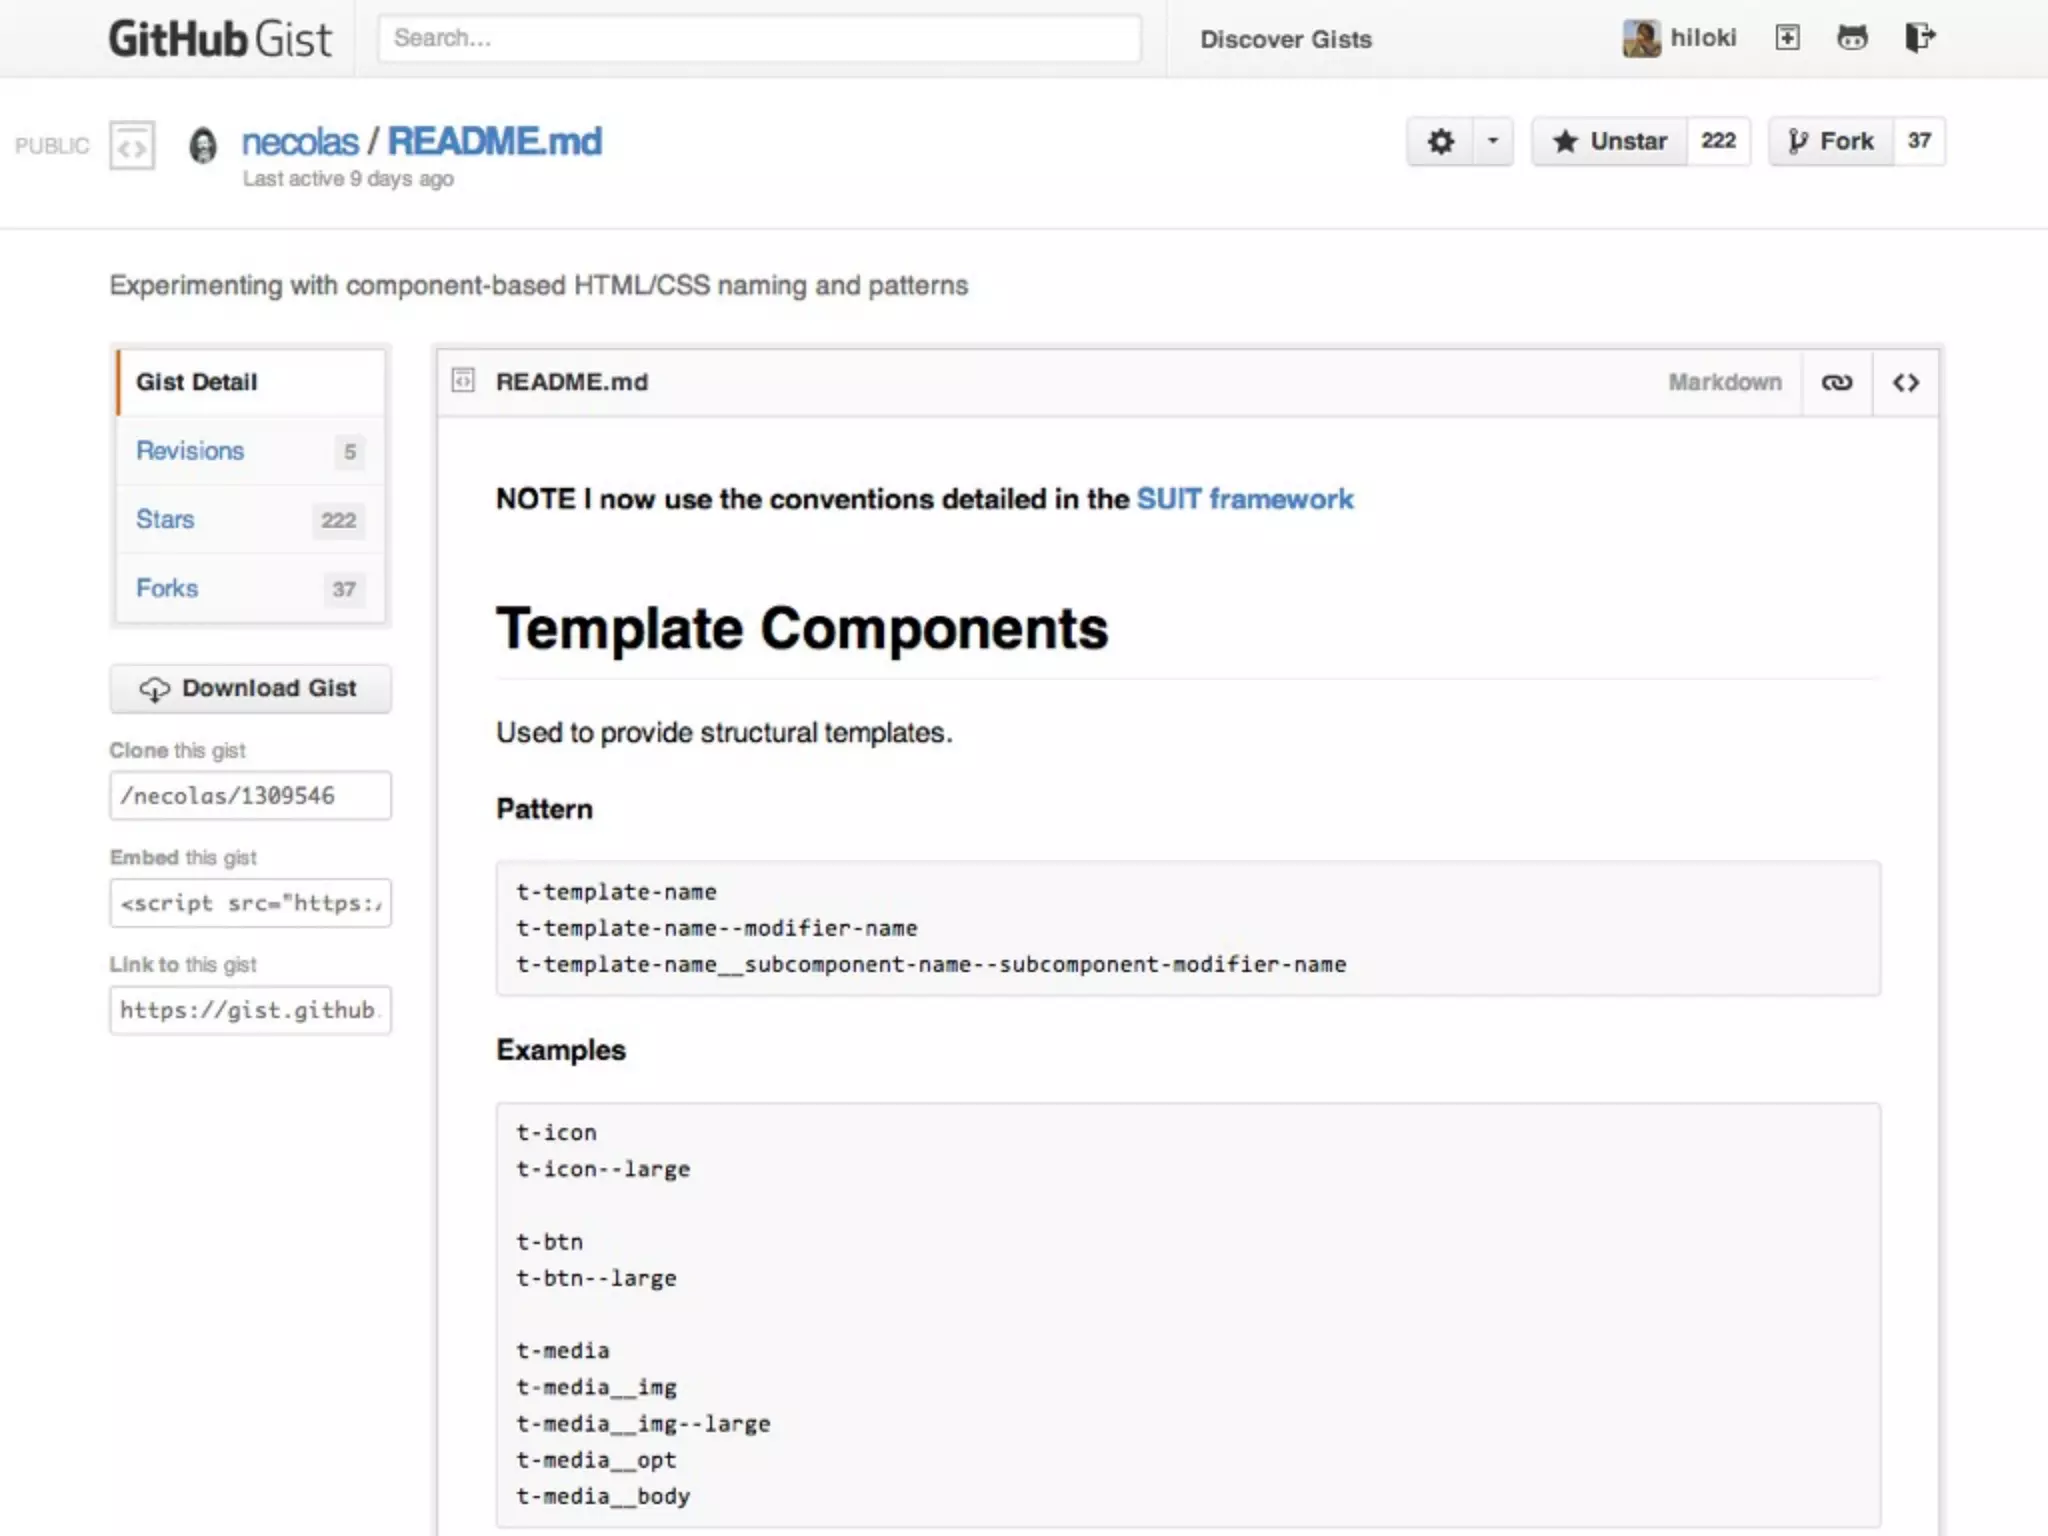Click 't-media__body' code line
Viewport: 2048px width, 1536px height.
pyautogui.click(x=603, y=1496)
